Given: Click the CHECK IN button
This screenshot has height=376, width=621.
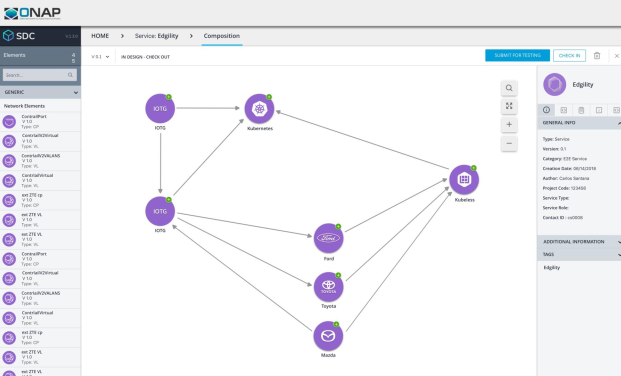Looking at the screenshot, I should click(x=569, y=55).
